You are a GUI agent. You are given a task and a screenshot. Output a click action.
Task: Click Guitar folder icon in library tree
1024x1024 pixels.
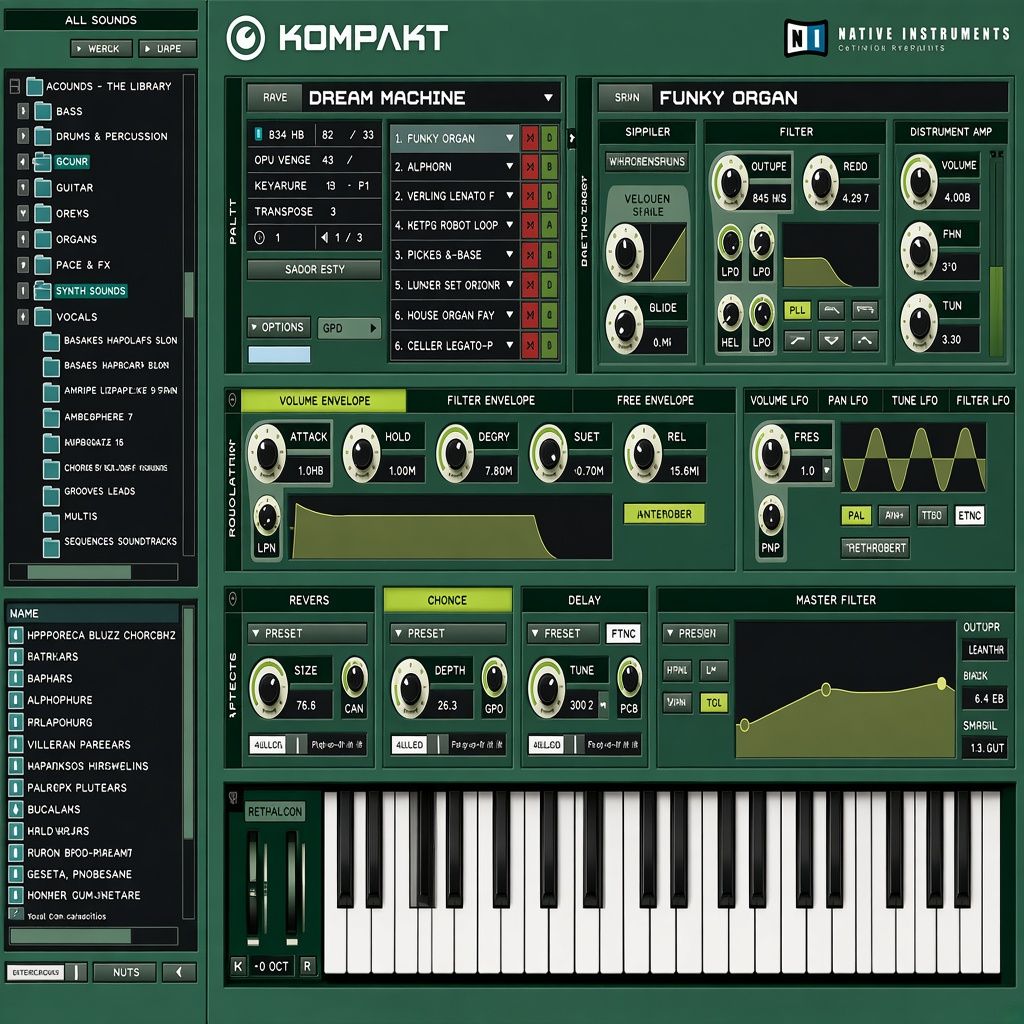point(43,188)
